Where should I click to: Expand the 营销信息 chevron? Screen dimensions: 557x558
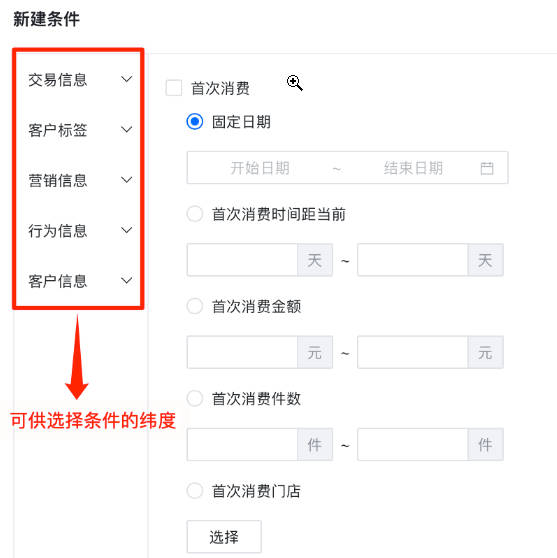126,180
